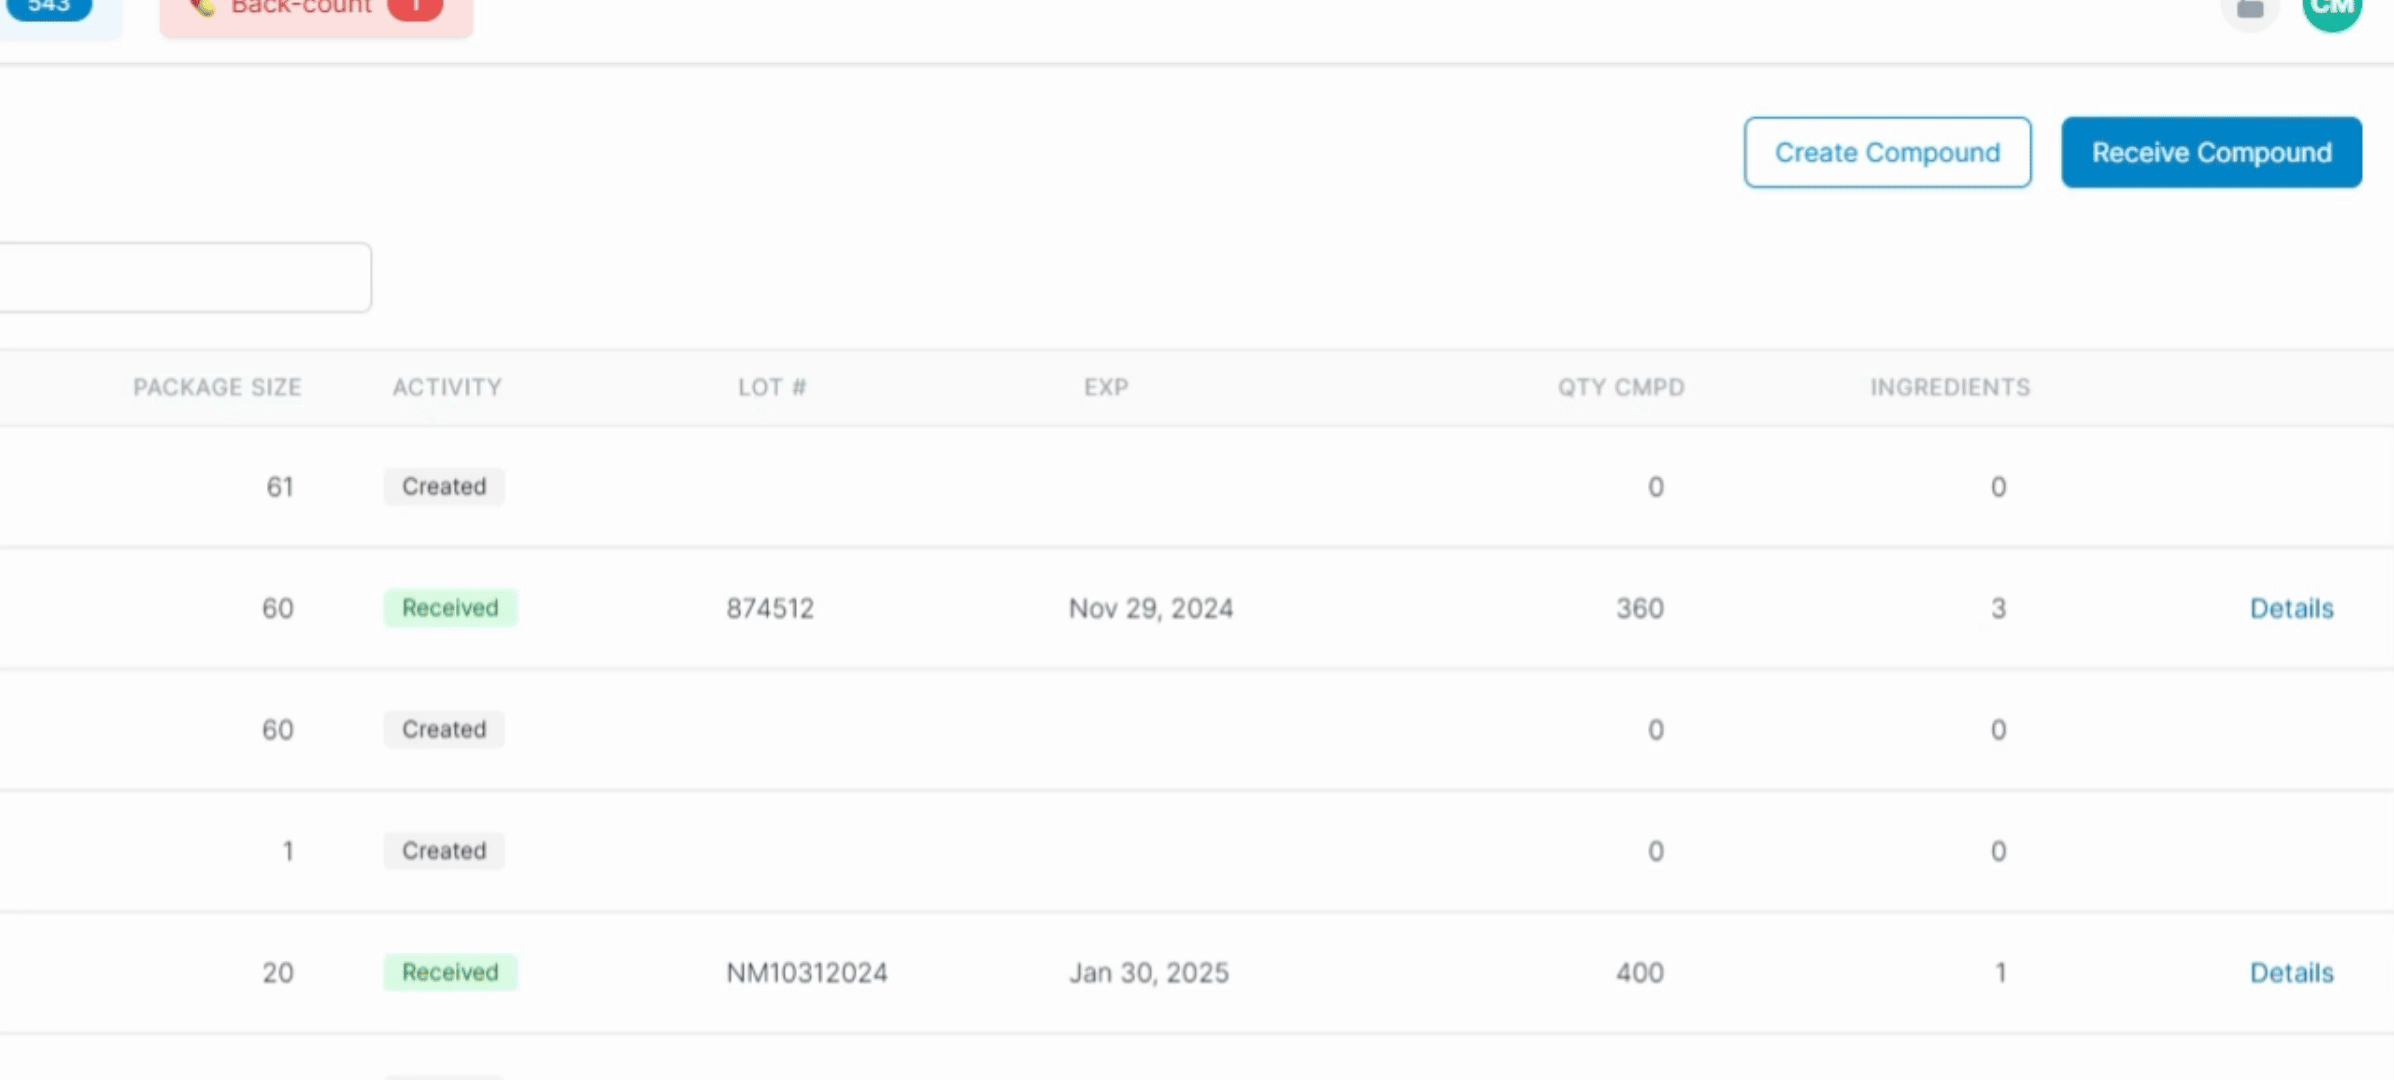This screenshot has width=2394, height=1080.
Task: Click the CM user avatar
Action: pyautogui.click(x=2331, y=8)
